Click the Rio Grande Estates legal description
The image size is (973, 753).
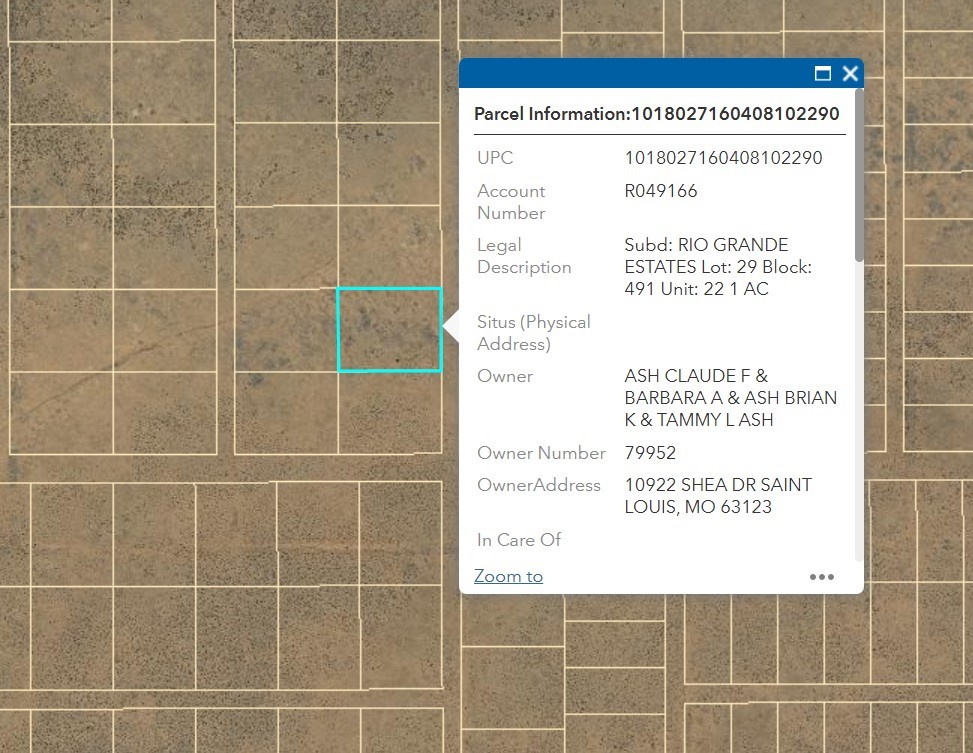717,267
